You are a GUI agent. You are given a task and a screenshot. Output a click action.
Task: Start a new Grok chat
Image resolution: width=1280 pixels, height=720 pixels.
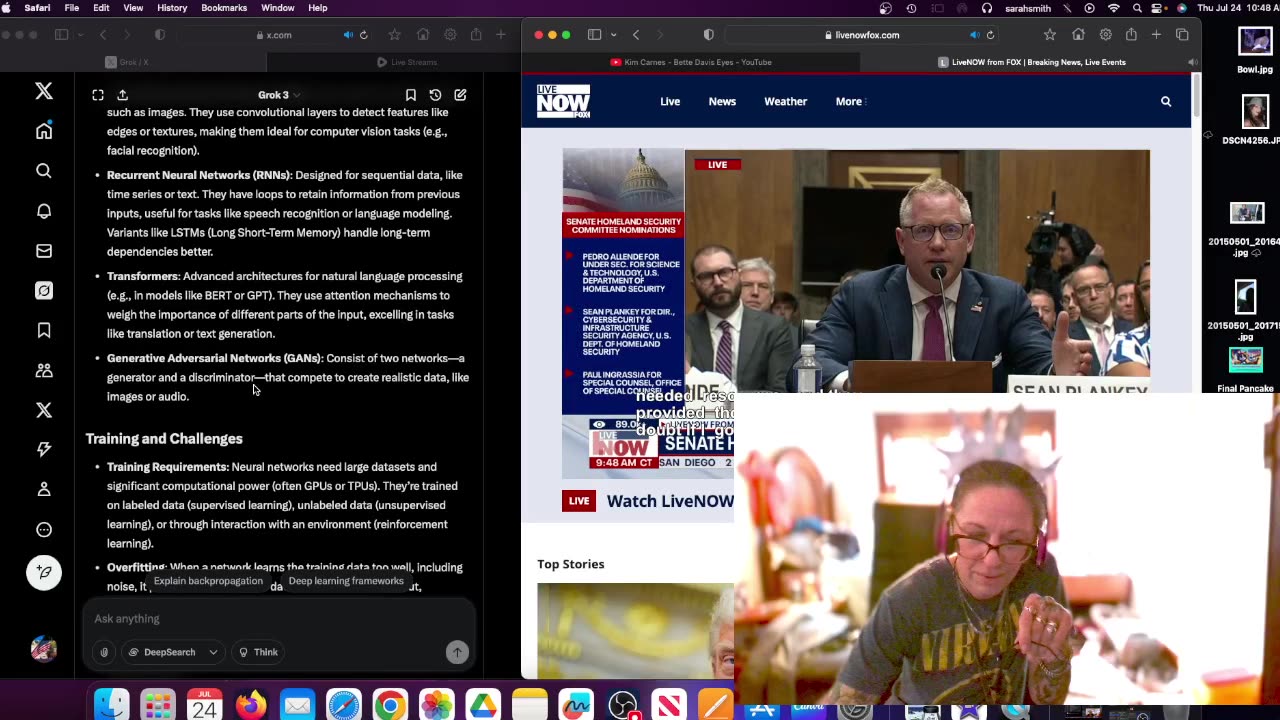click(460, 95)
